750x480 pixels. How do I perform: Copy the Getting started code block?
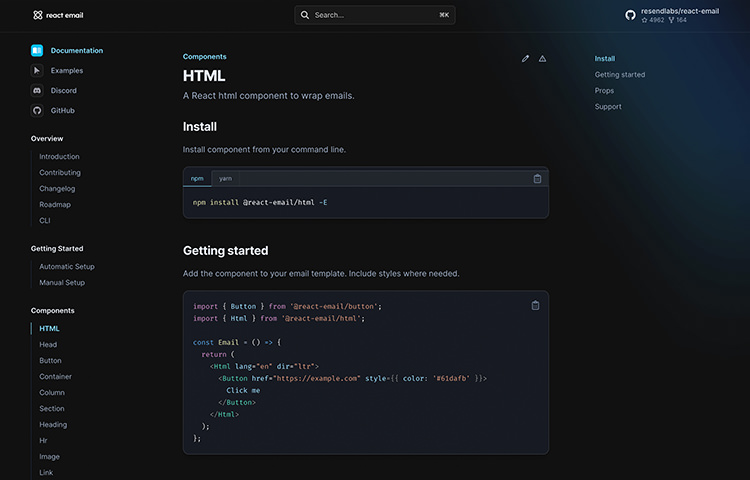click(535, 305)
